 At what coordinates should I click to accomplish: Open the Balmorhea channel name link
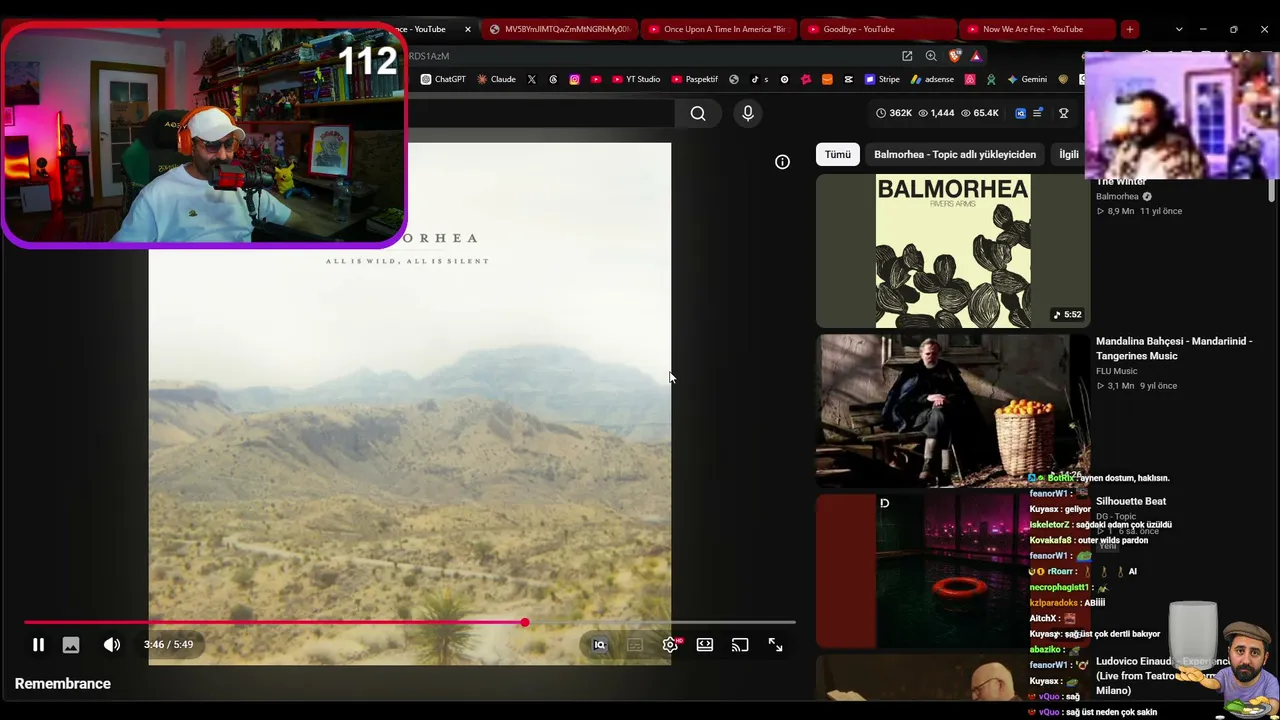[1117, 196]
